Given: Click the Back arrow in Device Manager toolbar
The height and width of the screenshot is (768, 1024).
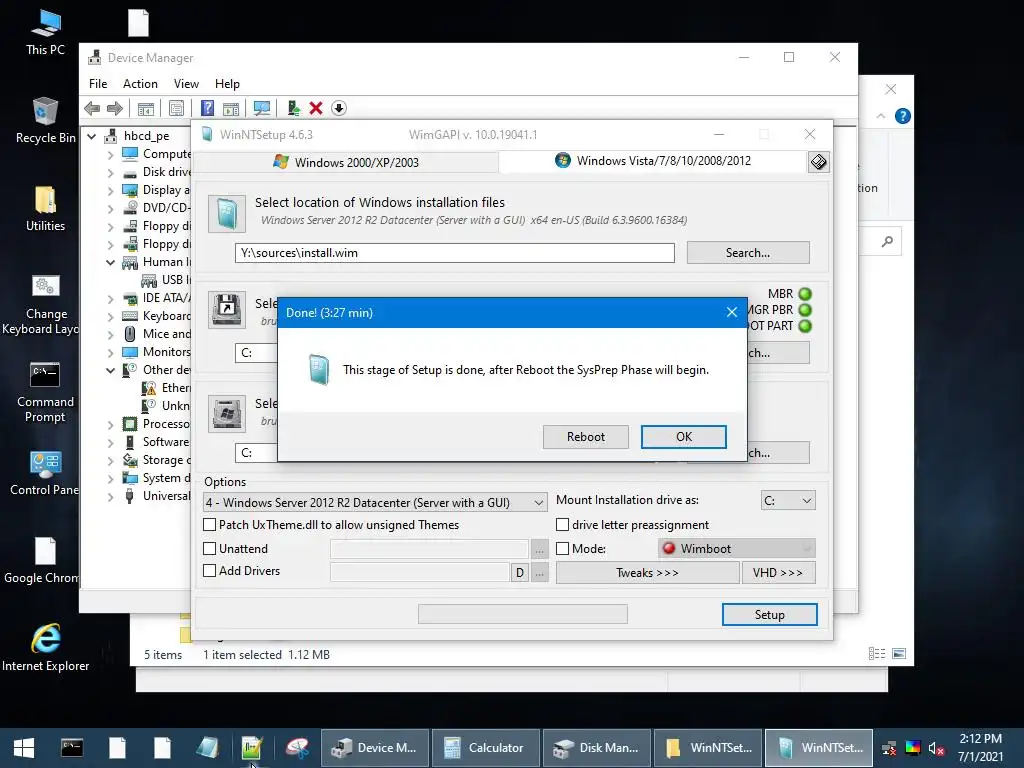Looking at the screenshot, I should (x=92, y=108).
